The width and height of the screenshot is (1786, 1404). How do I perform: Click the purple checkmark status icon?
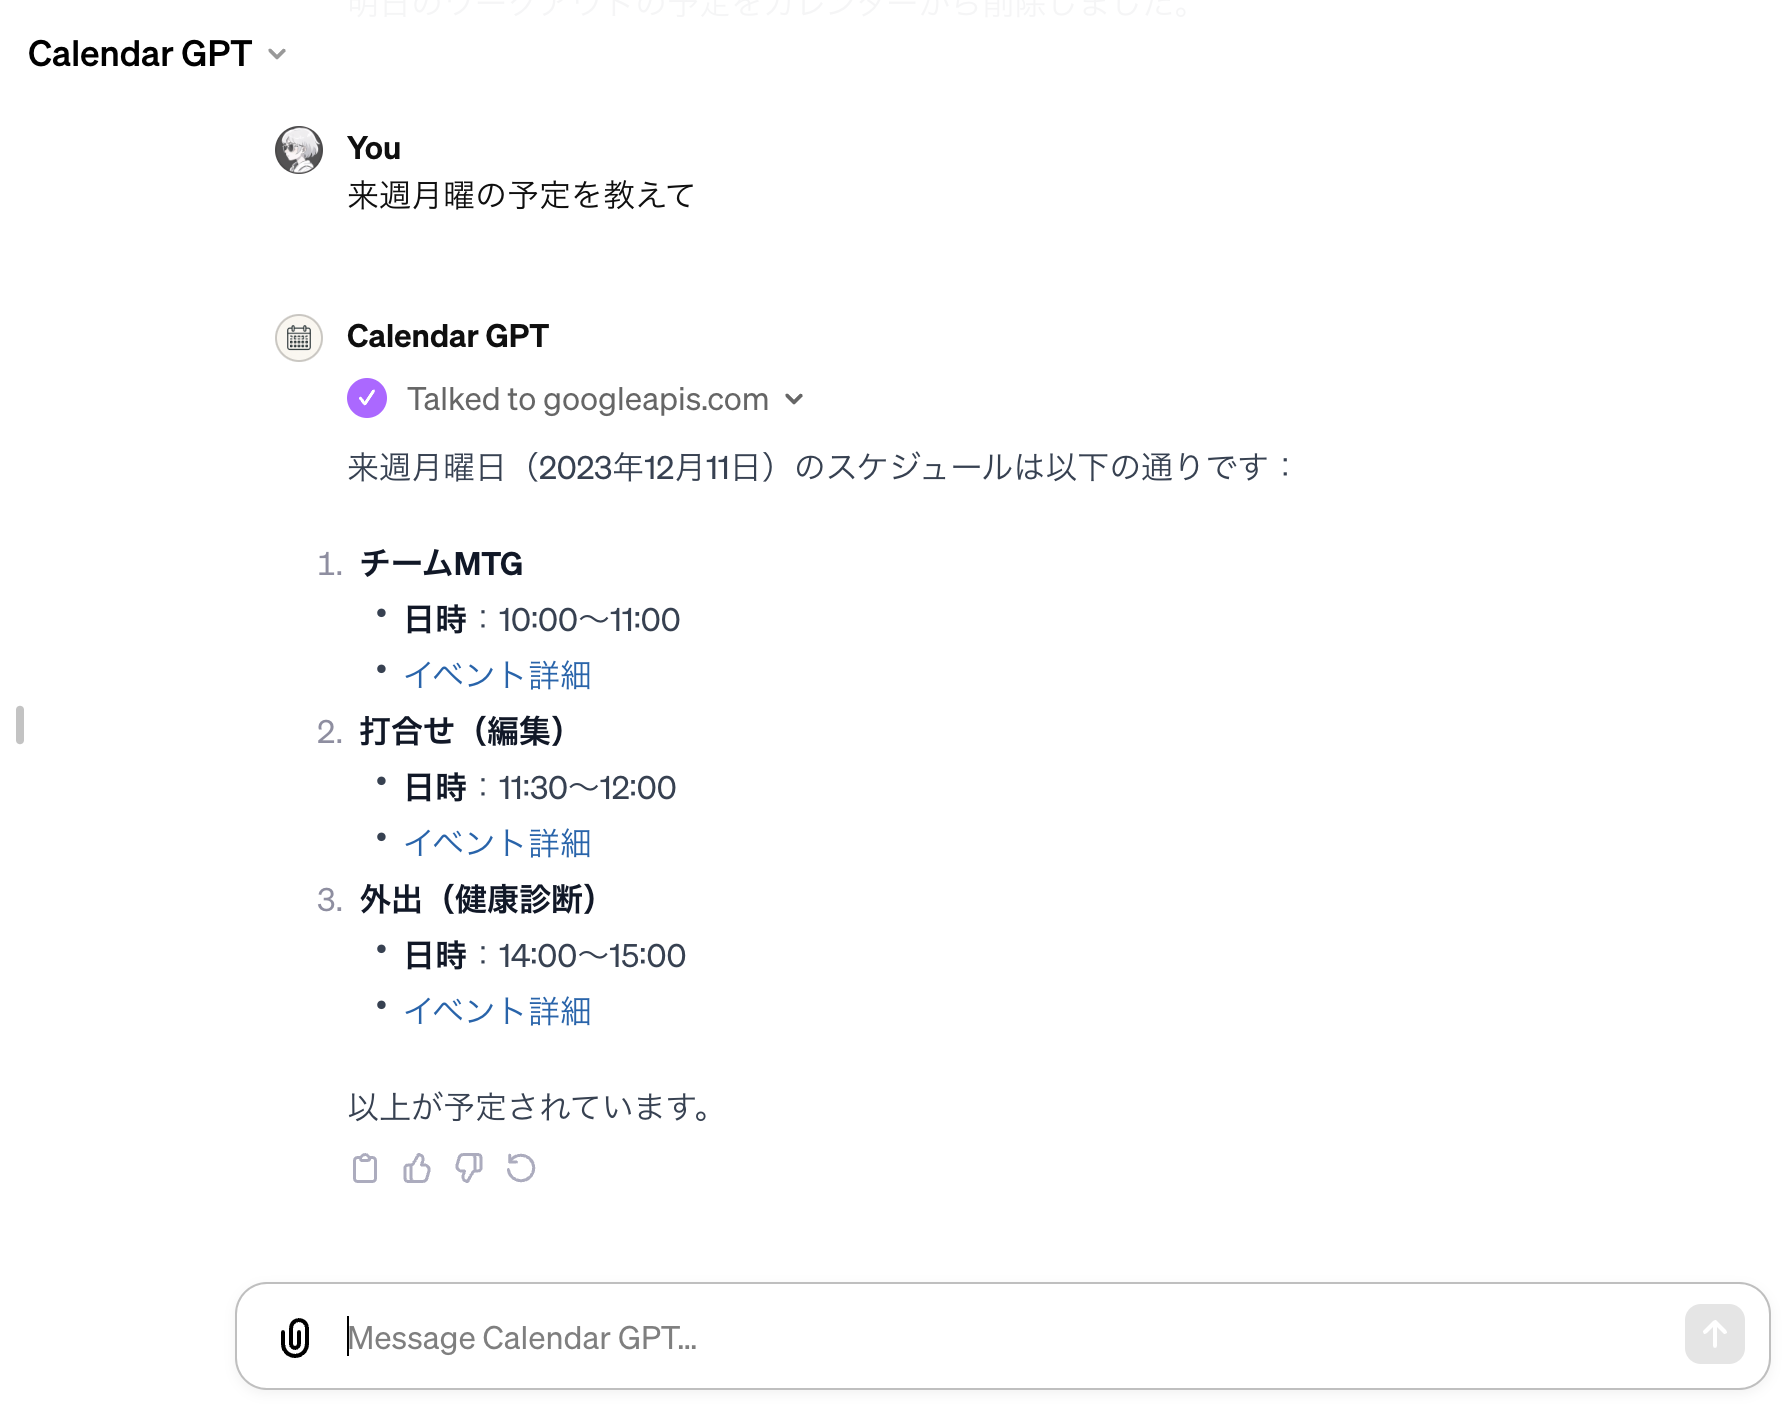click(367, 398)
